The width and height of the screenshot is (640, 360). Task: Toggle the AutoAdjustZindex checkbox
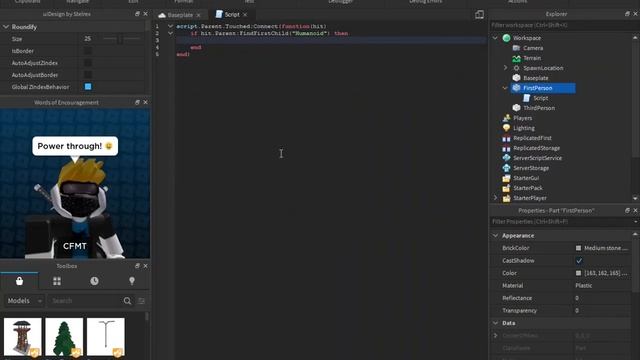tap(88, 63)
